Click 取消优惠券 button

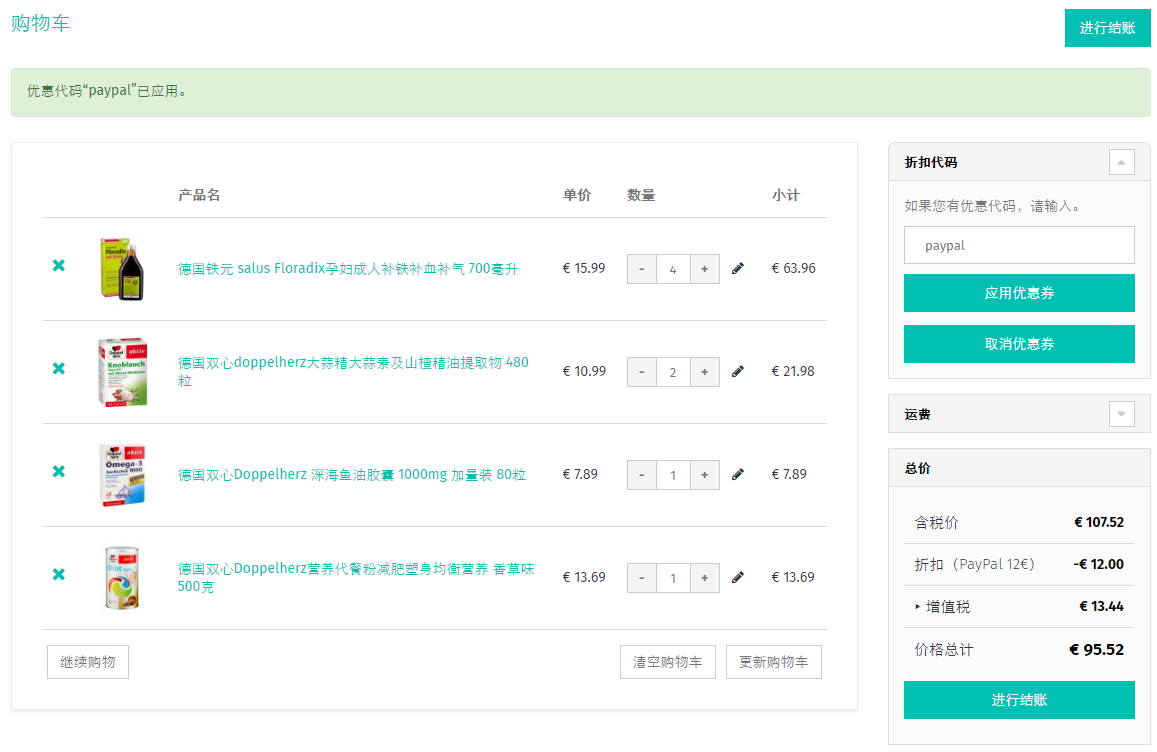1019,344
